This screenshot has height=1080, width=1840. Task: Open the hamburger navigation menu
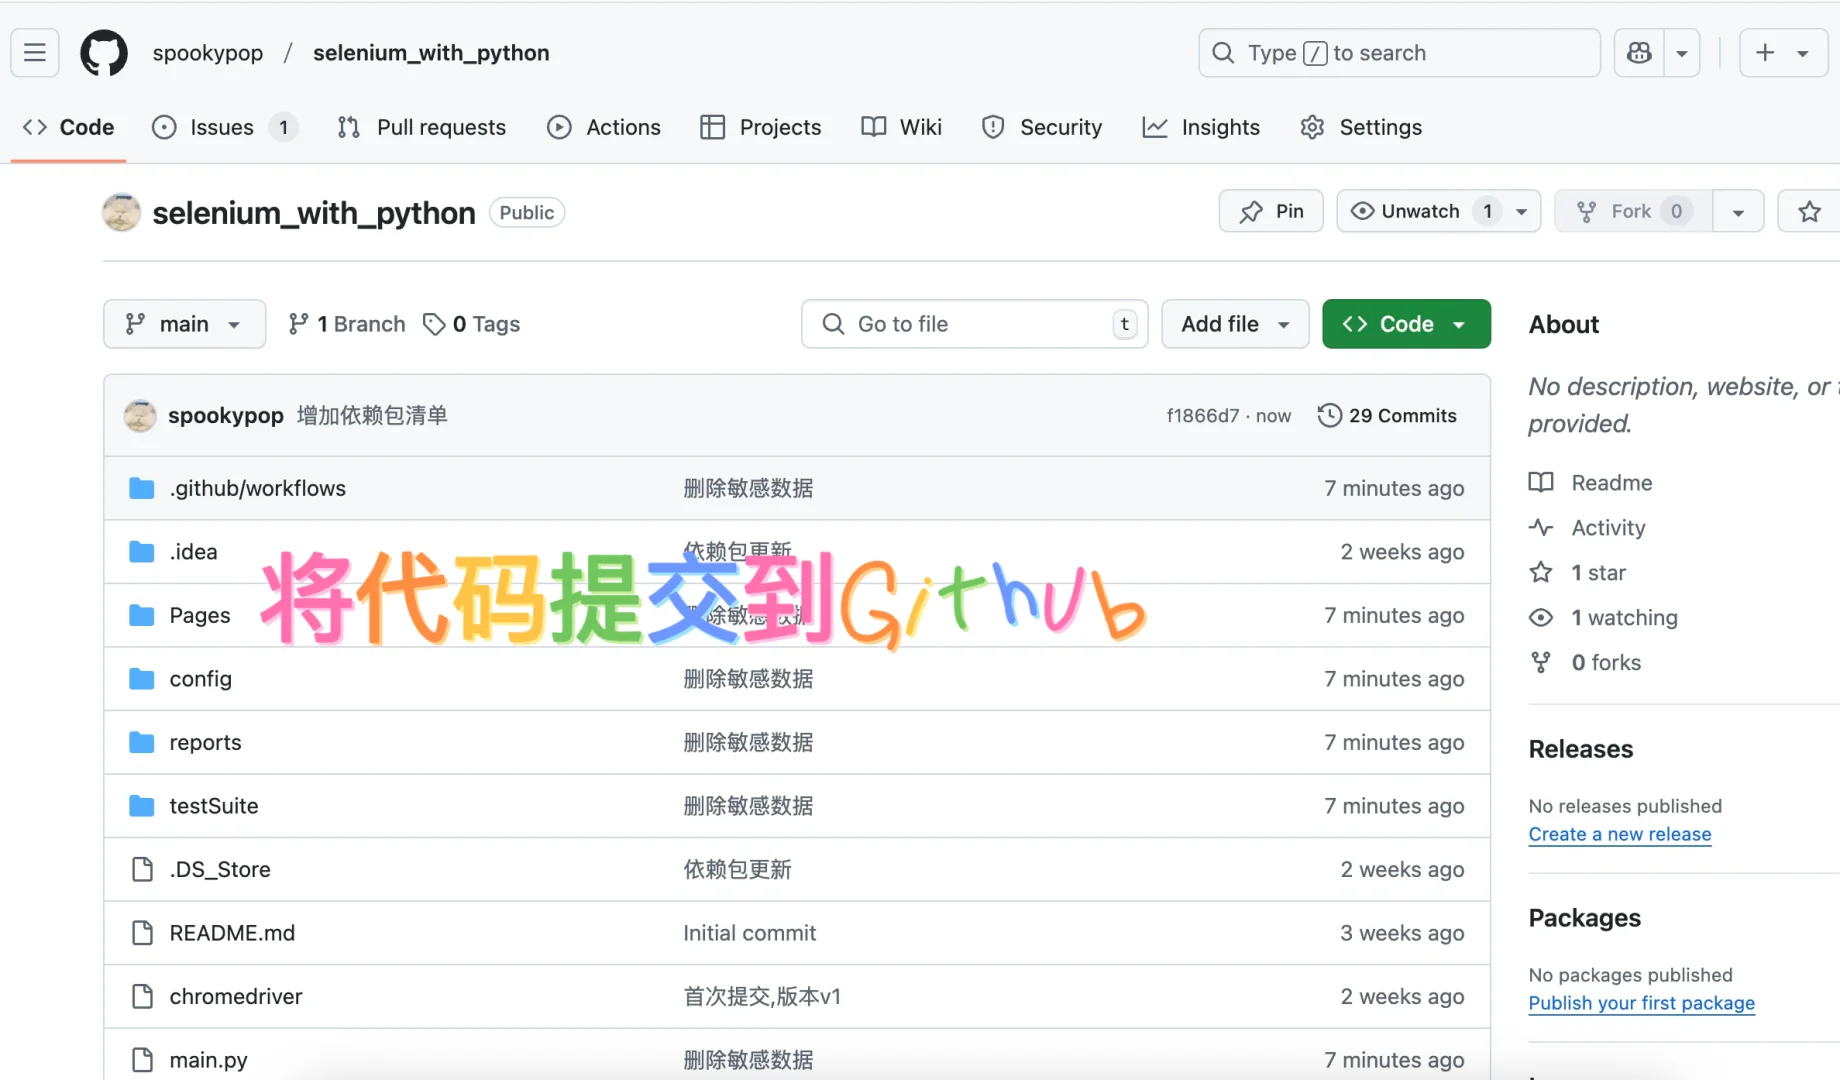point(34,52)
